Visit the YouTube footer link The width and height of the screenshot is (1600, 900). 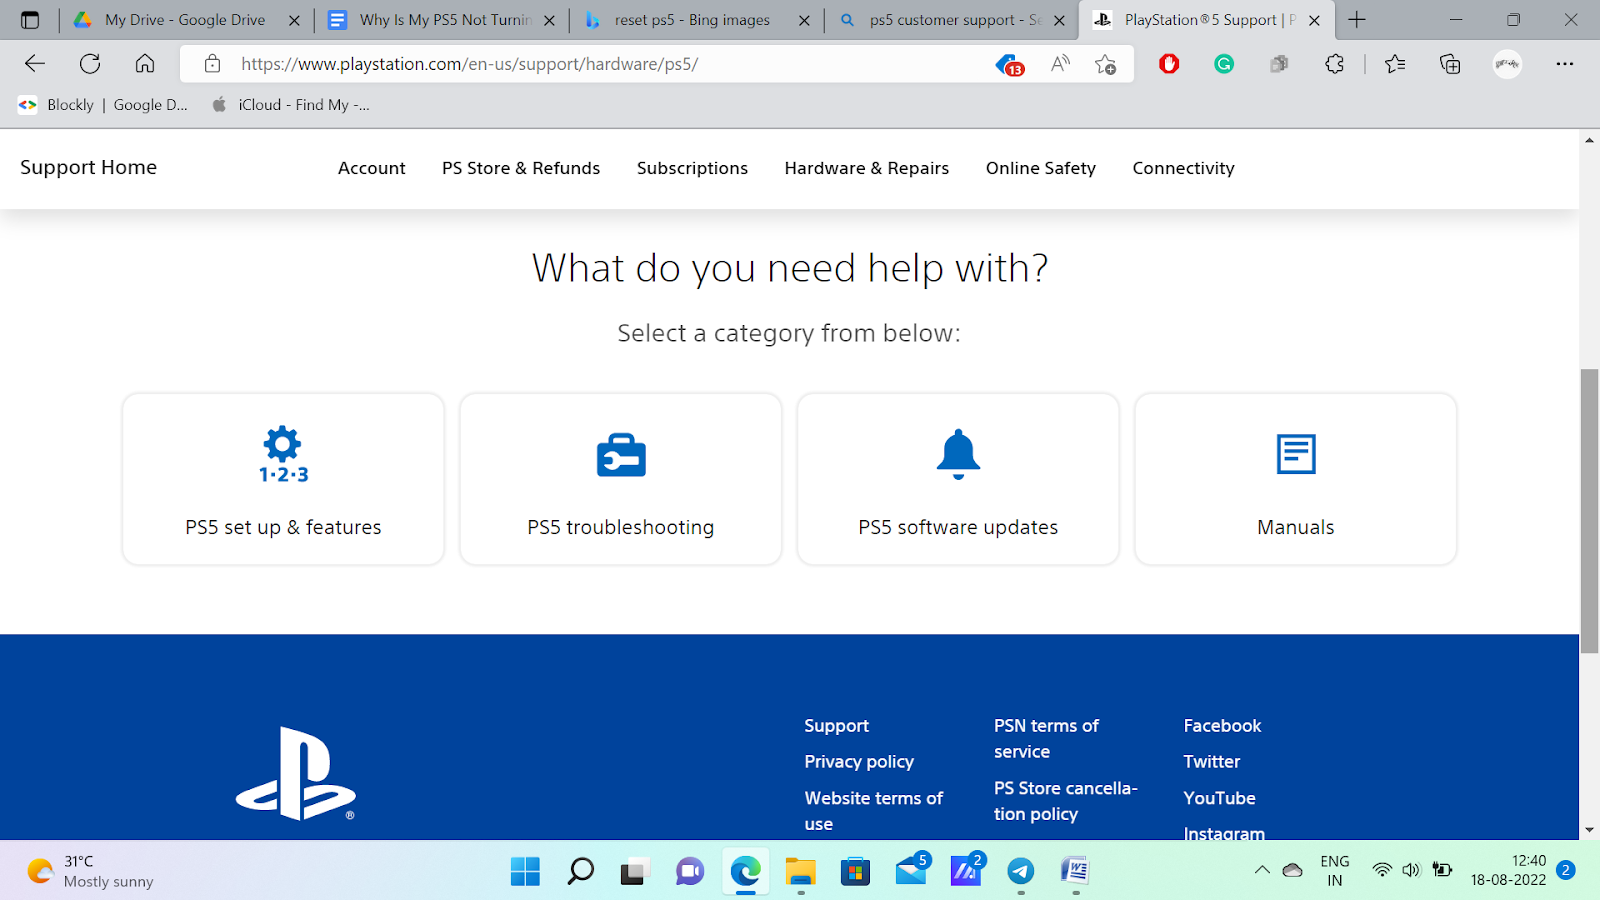pos(1219,798)
